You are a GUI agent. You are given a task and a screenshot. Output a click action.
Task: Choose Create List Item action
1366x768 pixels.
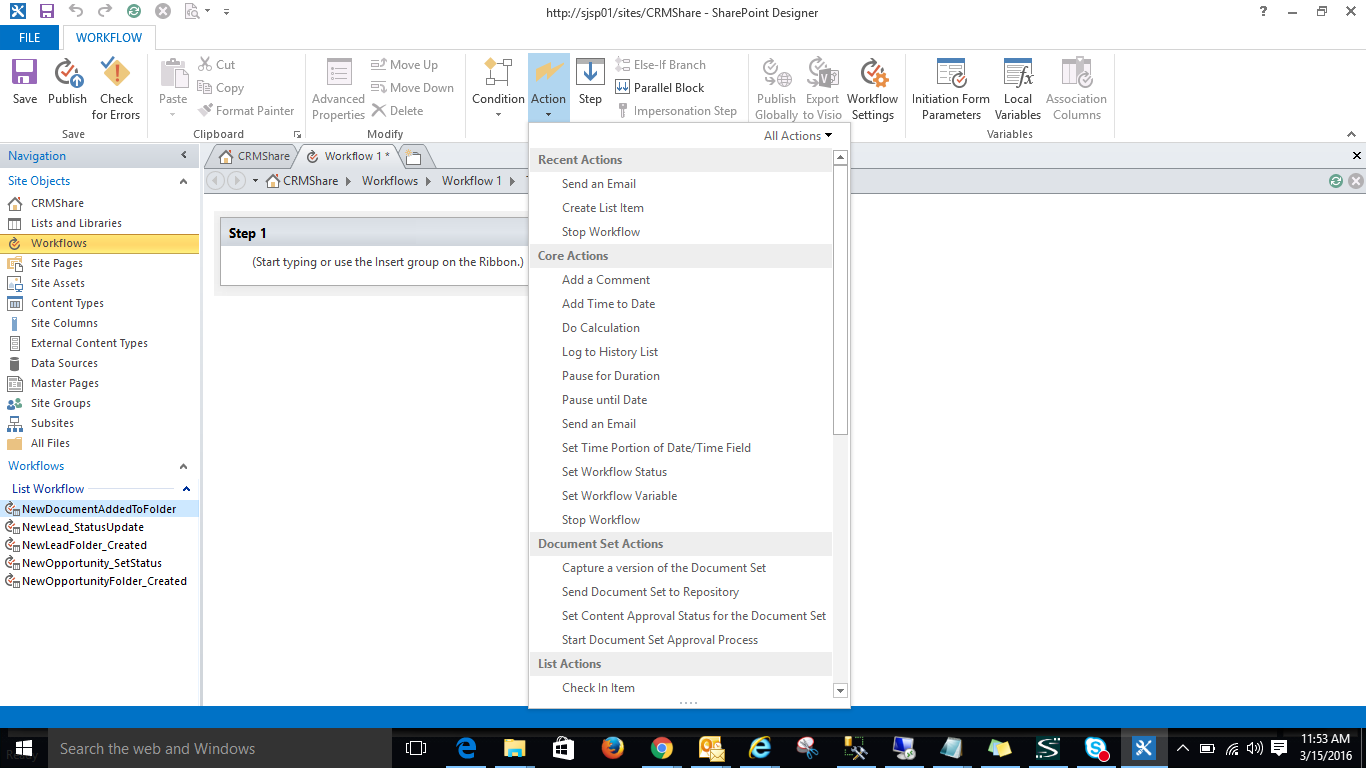point(603,208)
